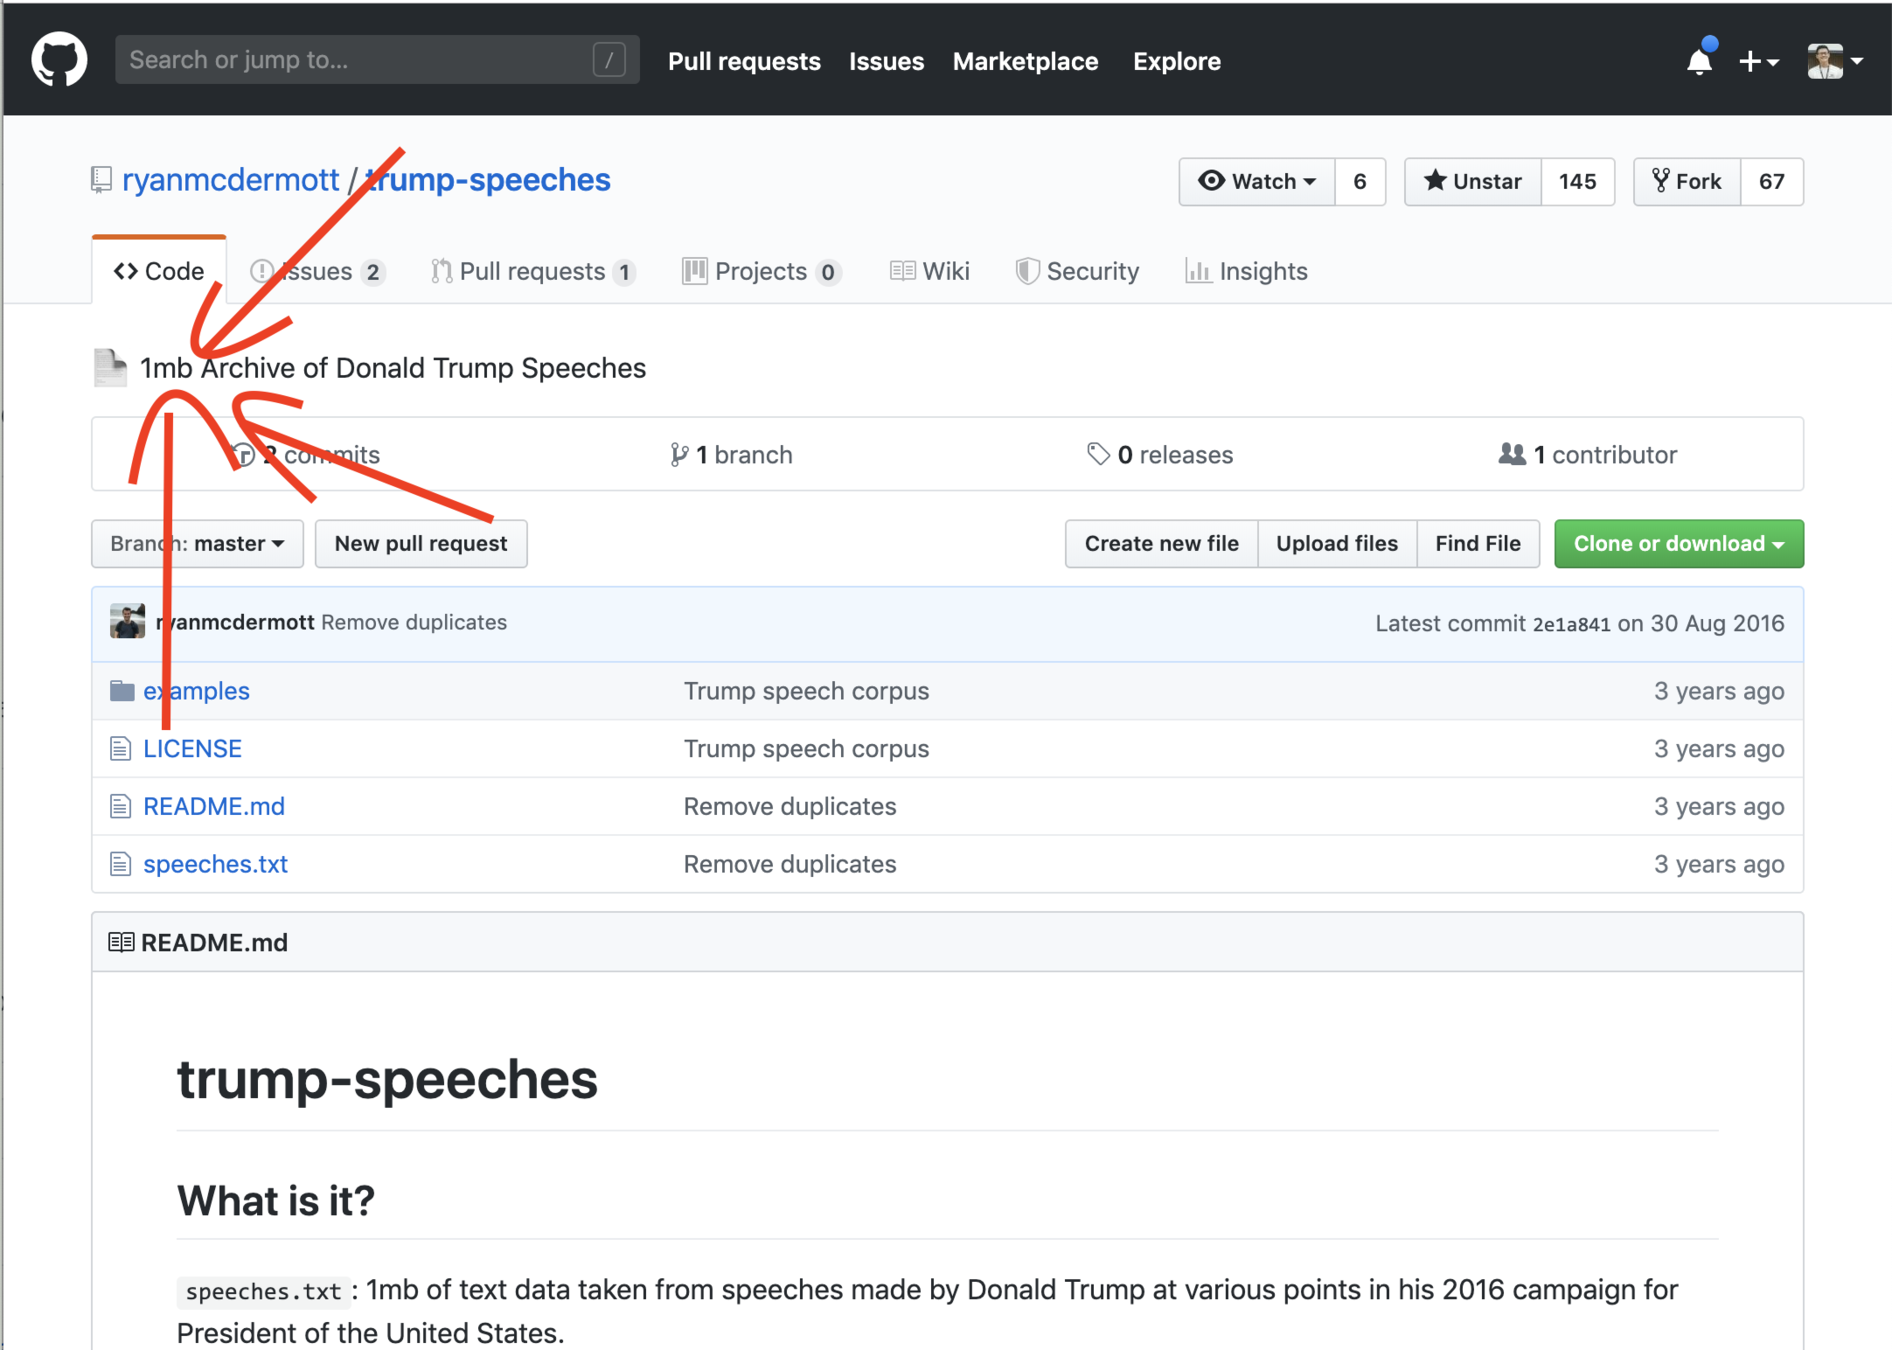Click the repository book icon beside owner name
The width and height of the screenshot is (1892, 1350).
point(101,180)
